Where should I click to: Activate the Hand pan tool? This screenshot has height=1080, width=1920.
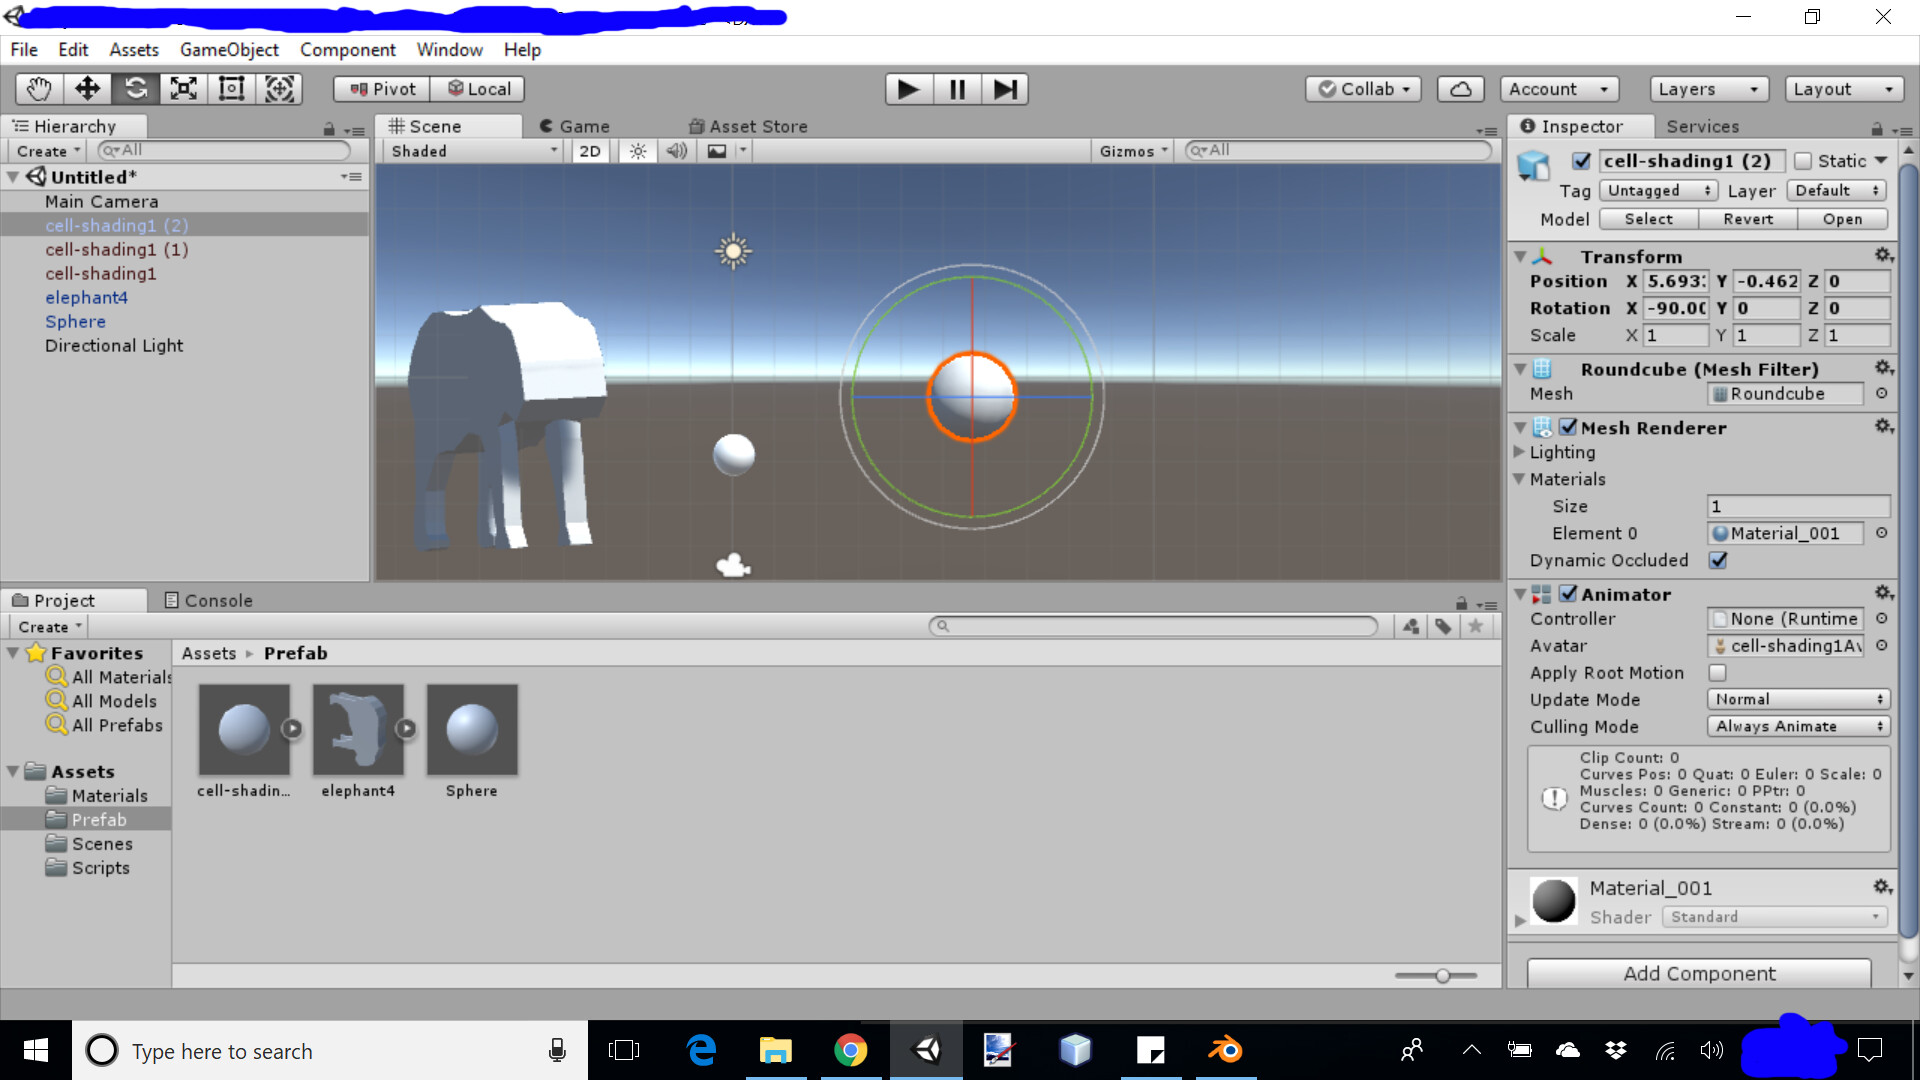(x=38, y=88)
